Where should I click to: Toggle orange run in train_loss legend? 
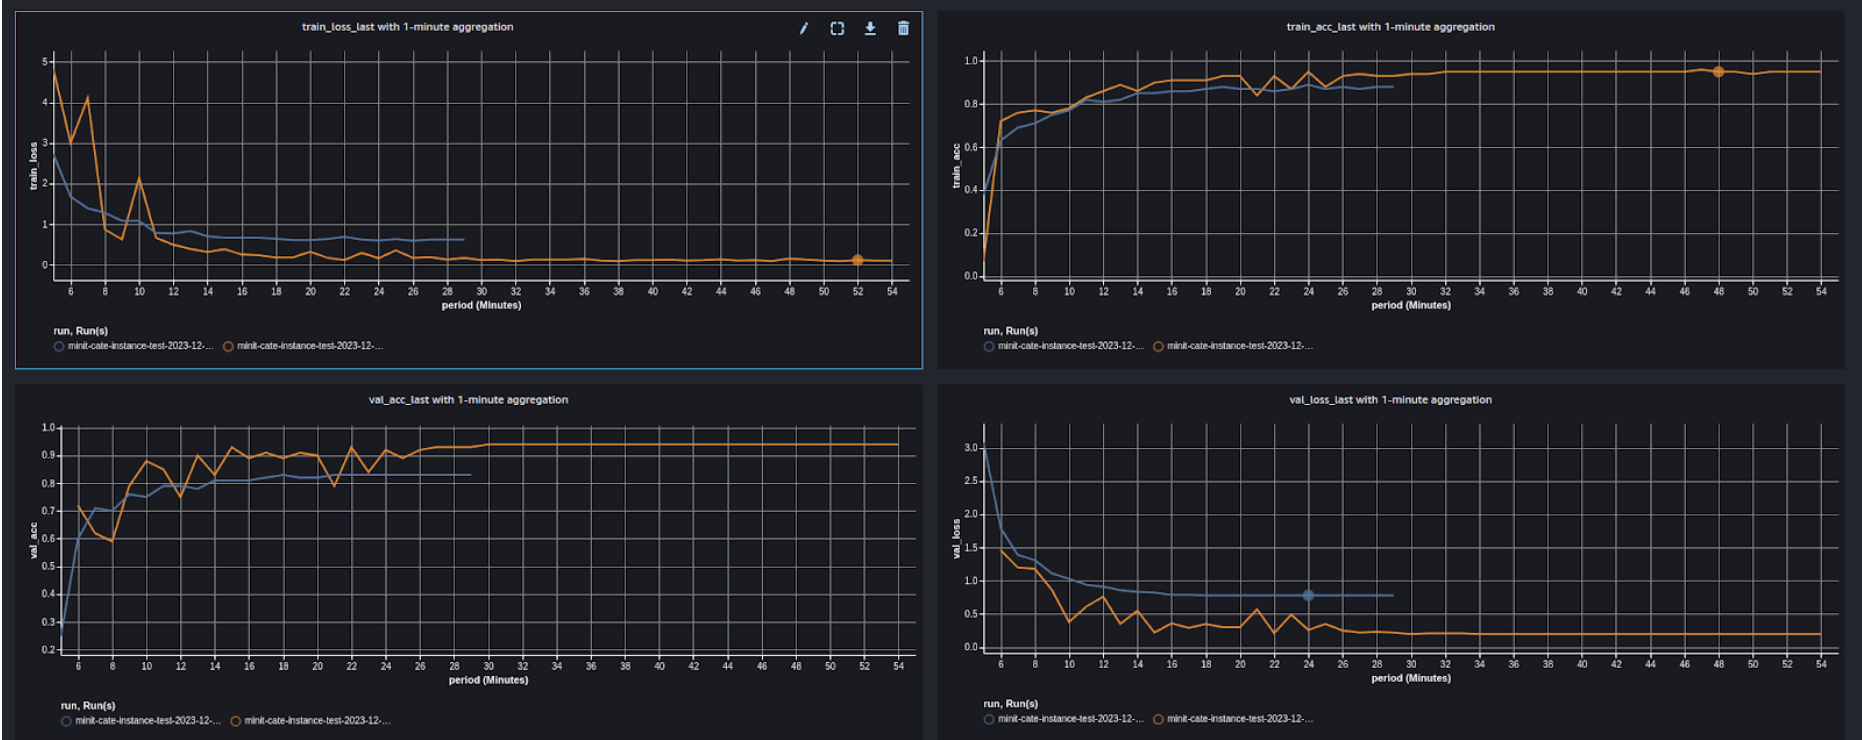(228, 346)
